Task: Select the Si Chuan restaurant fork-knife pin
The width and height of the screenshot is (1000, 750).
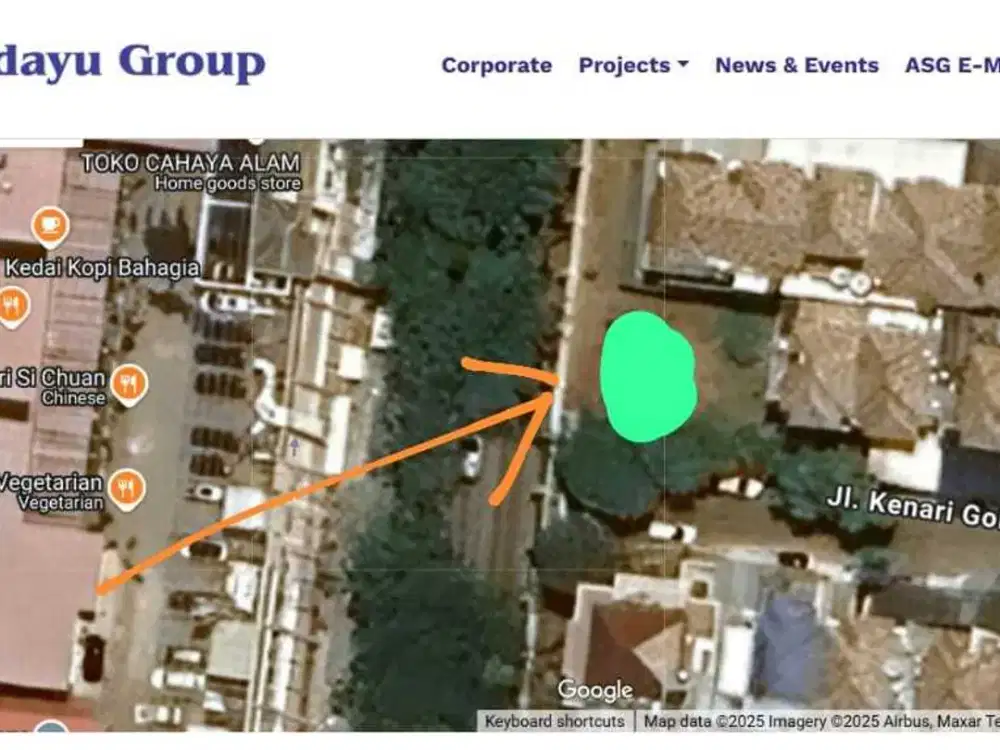Action: 129,382
